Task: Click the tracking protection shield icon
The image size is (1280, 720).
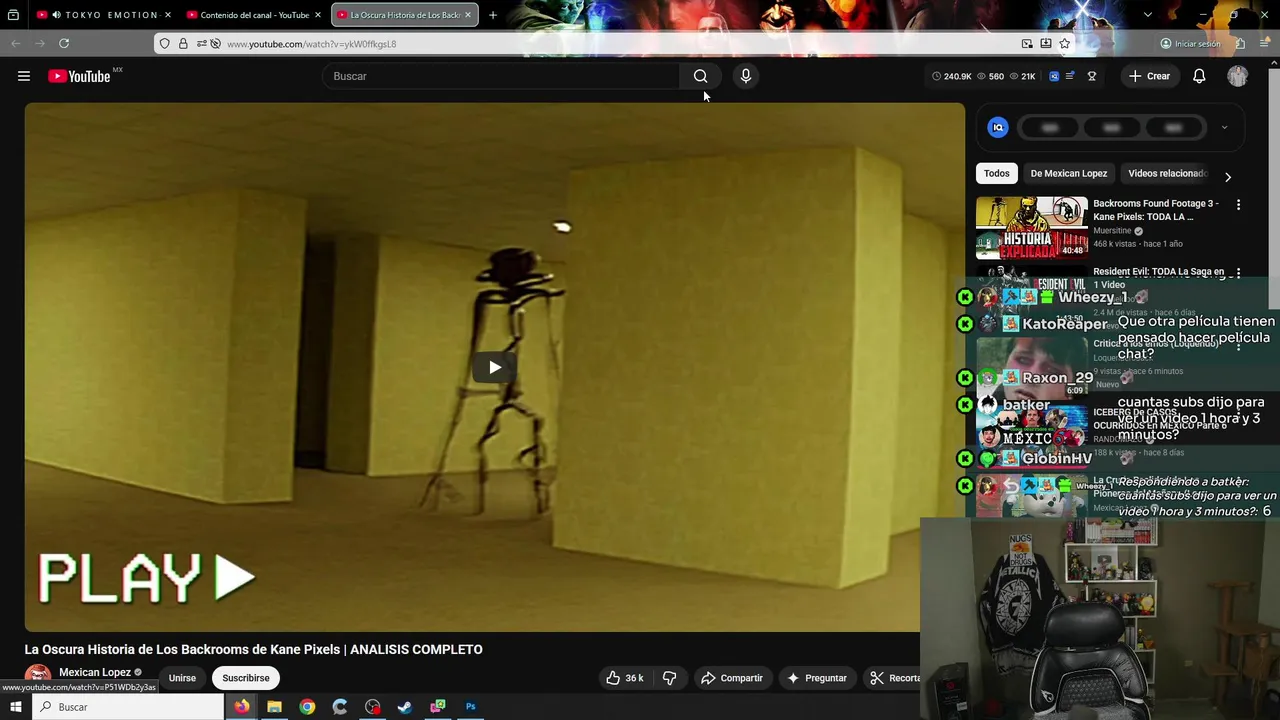Action: point(165,44)
